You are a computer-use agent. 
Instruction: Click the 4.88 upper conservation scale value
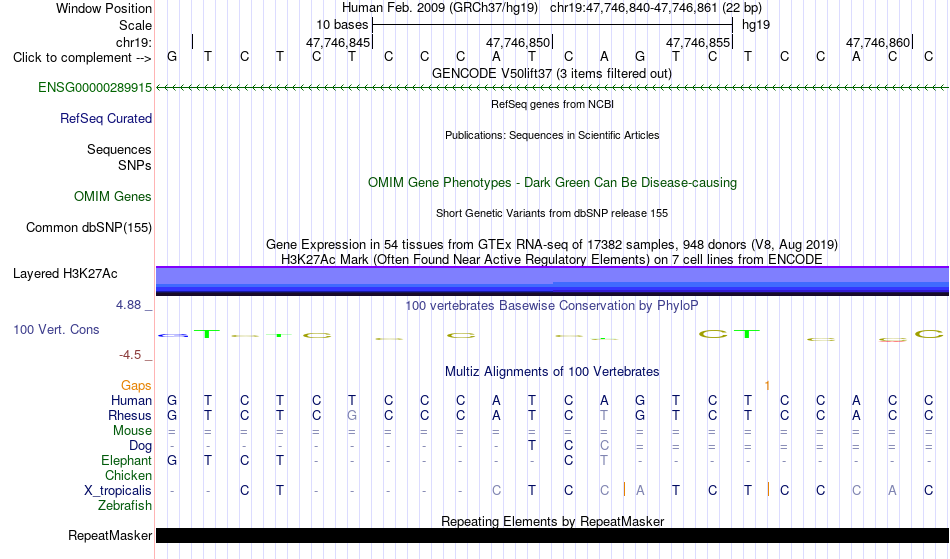tap(128, 305)
